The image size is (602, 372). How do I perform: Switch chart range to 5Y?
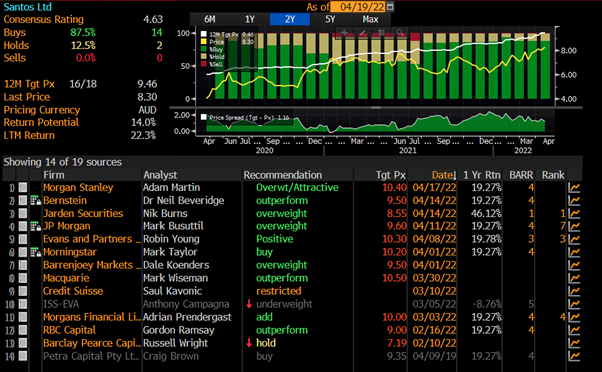coord(330,19)
